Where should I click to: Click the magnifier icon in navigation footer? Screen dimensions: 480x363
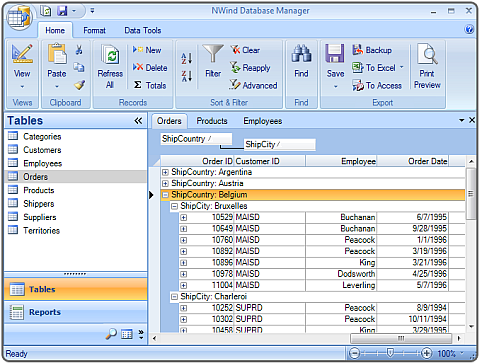tap(111, 334)
